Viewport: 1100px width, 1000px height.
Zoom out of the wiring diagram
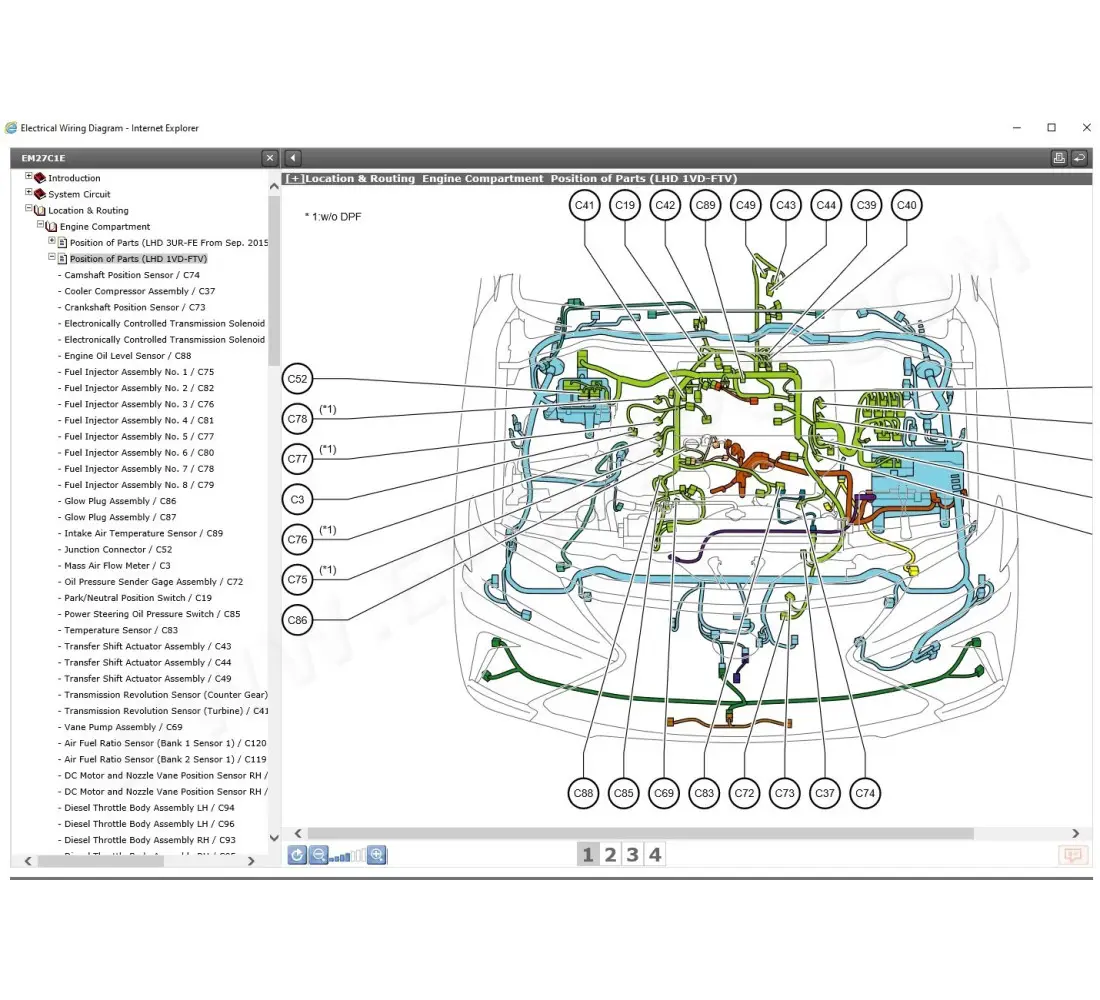coord(319,855)
